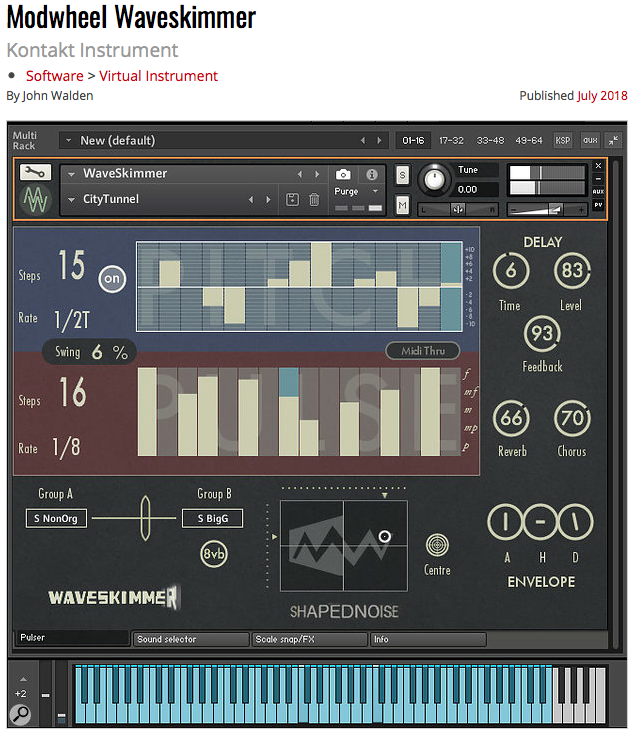Image resolution: width=635 pixels, height=740 pixels.
Task: Open the KSP script button
Action: point(563,140)
